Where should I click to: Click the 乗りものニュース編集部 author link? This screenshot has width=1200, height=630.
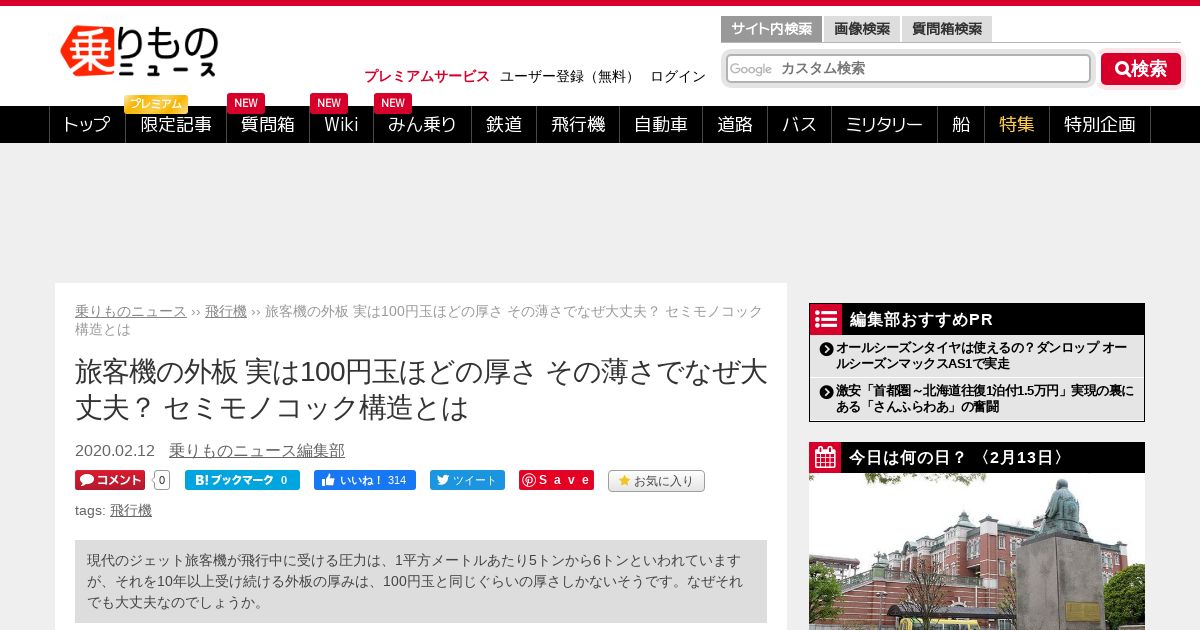[x=257, y=451]
